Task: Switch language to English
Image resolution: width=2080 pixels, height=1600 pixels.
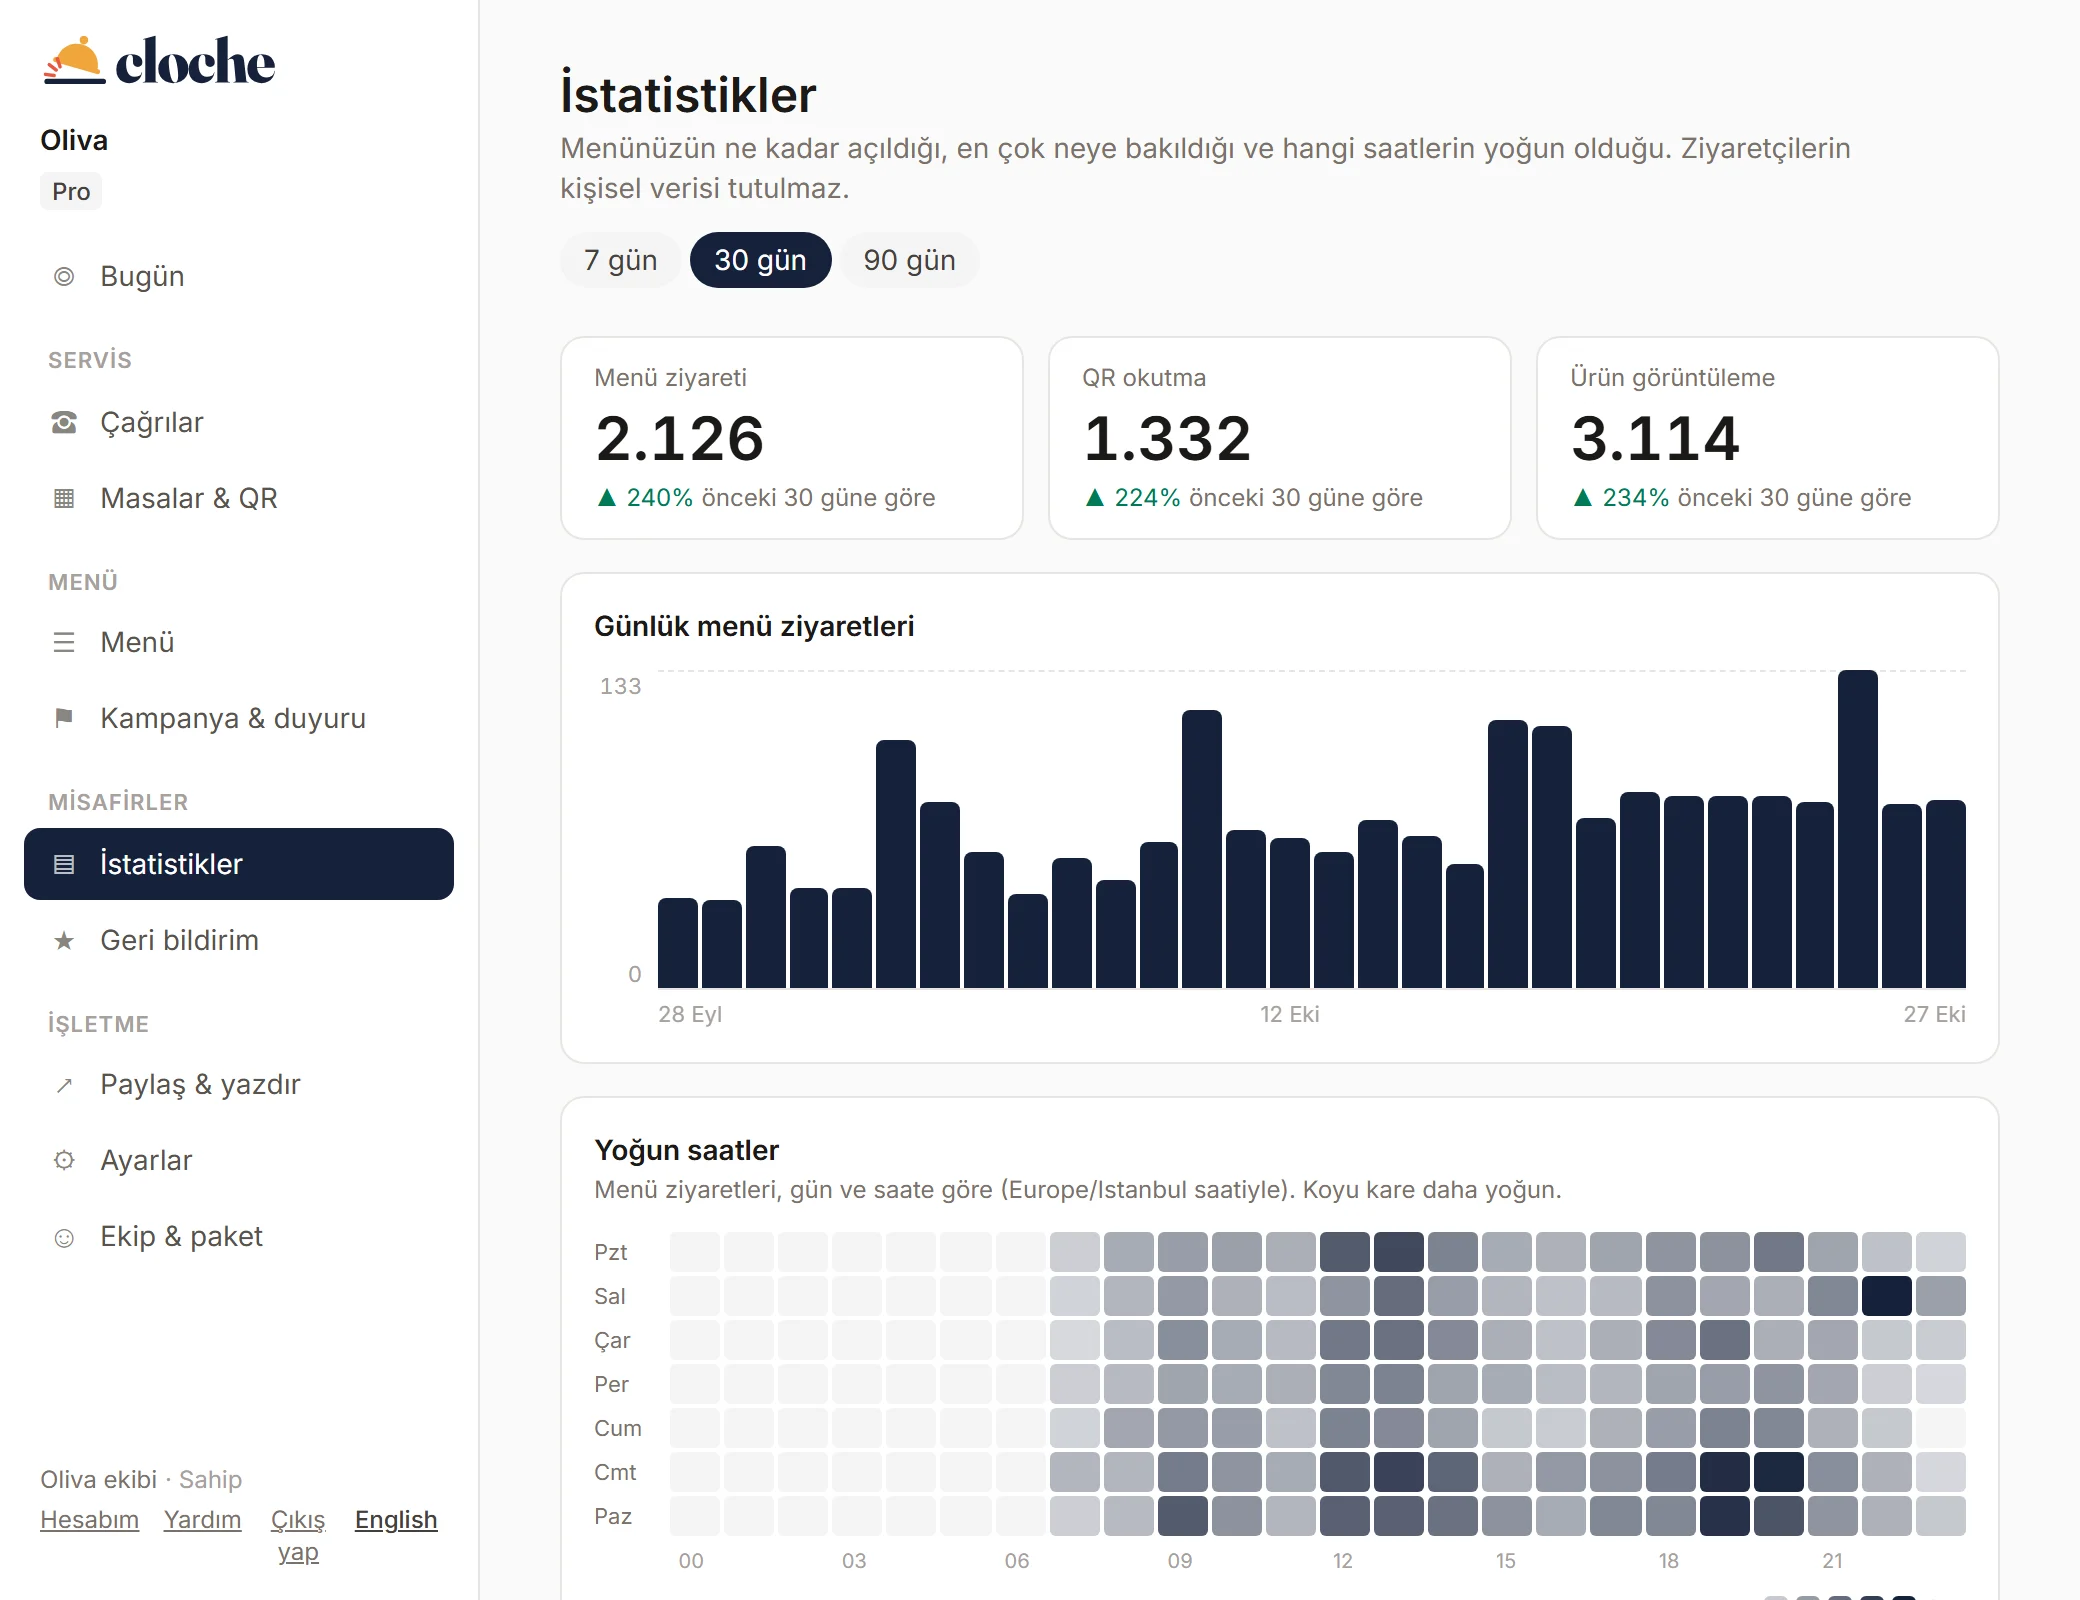Action: click(396, 1520)
